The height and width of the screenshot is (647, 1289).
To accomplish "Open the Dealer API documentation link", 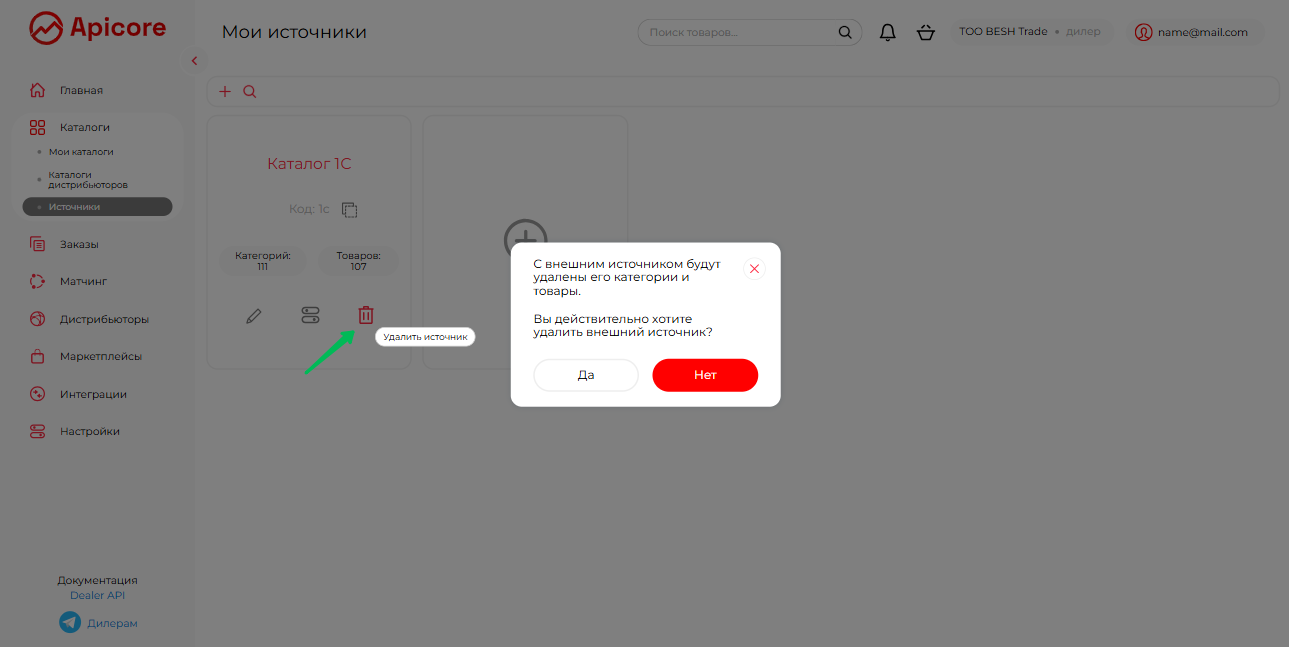I will click(97, 595).
